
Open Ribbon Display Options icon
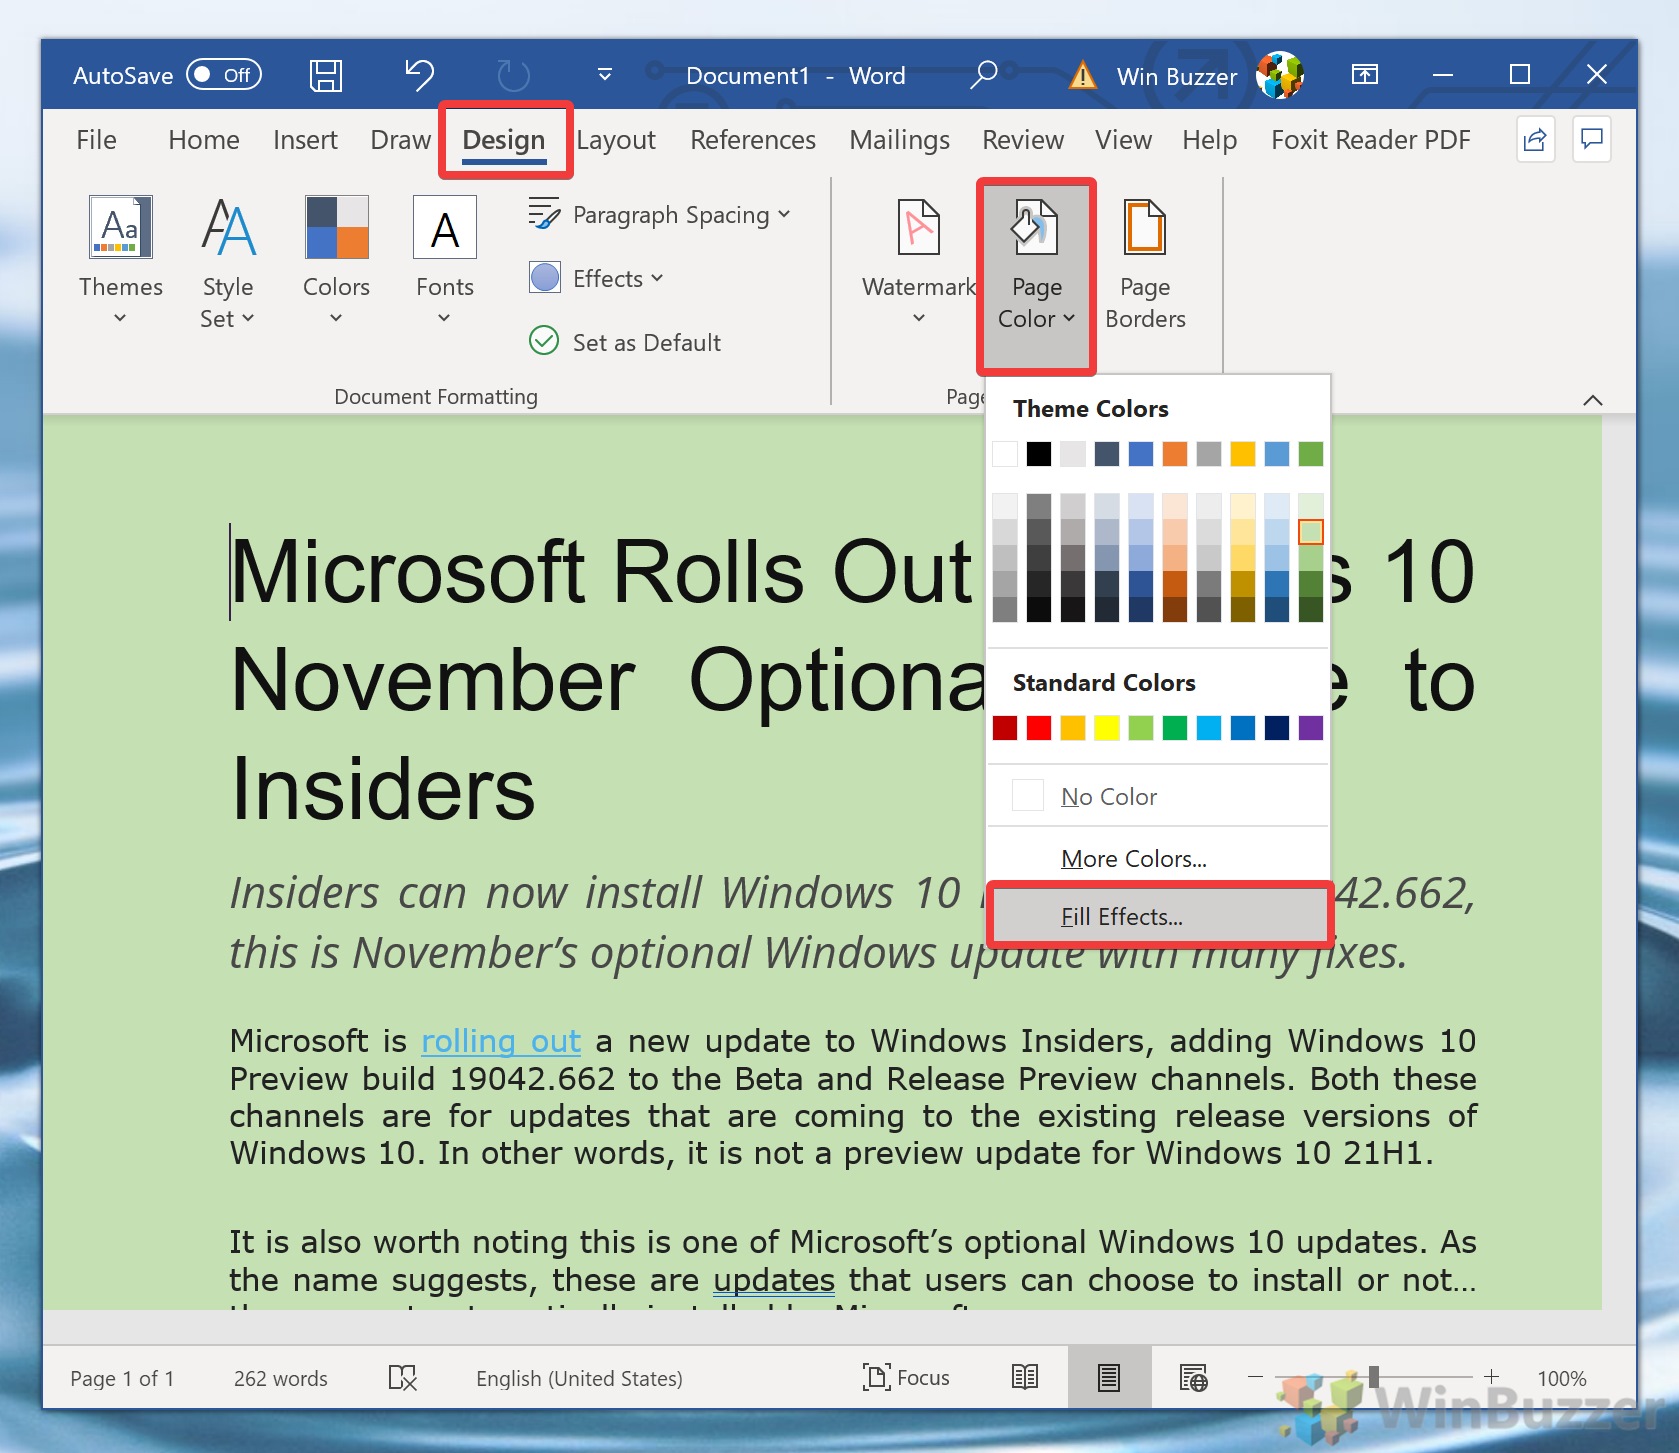click(x=1364, y=75)
